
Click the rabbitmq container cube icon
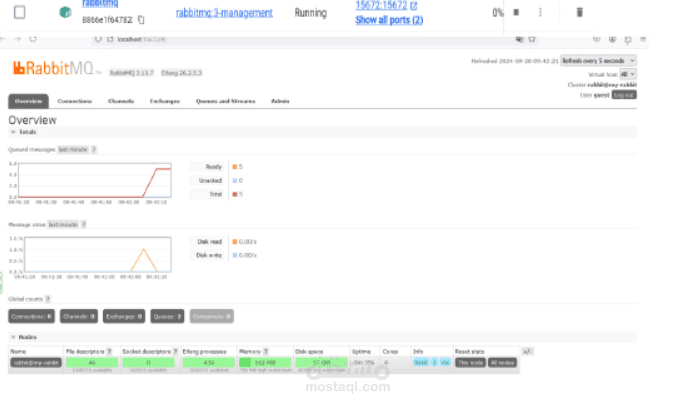pyautogui.click(x=65, y=12)
